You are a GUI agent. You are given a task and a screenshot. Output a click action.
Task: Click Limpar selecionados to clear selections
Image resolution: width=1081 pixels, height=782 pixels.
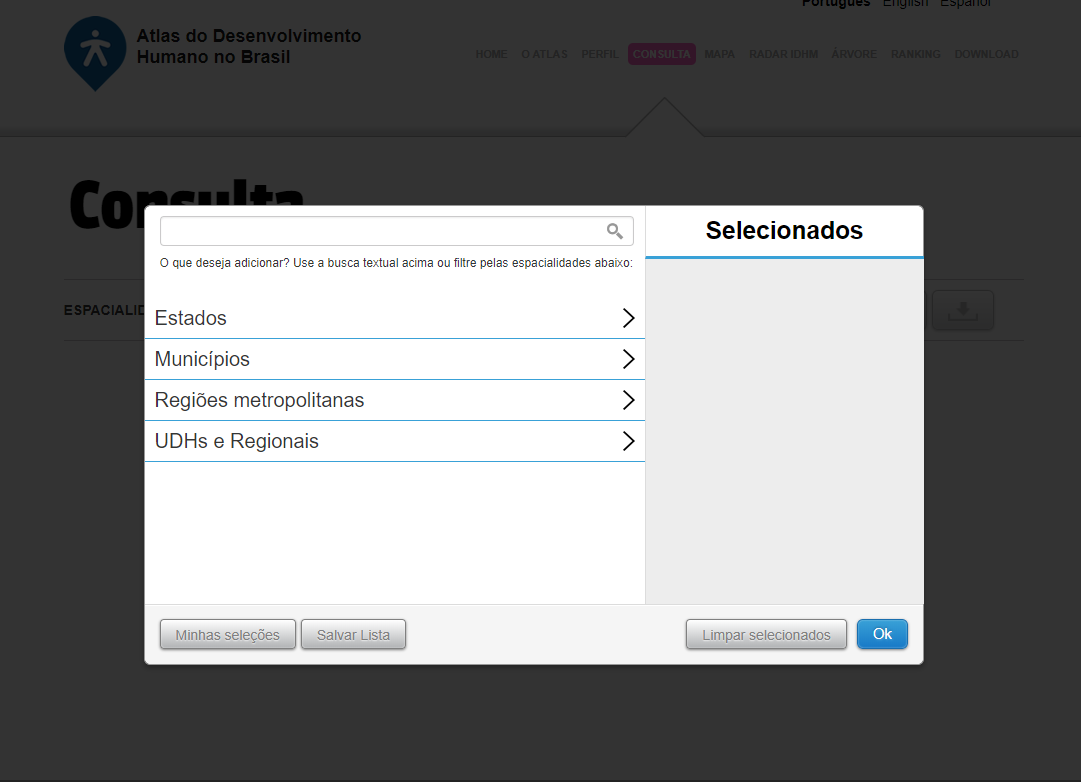[766, 635]
